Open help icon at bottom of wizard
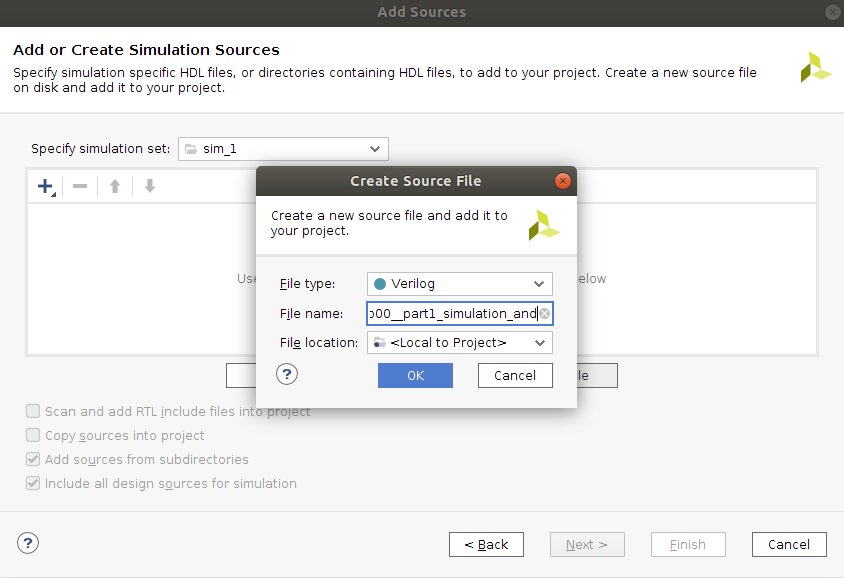Viewport: 844px width, 578px height. click(x=27, y=543)
